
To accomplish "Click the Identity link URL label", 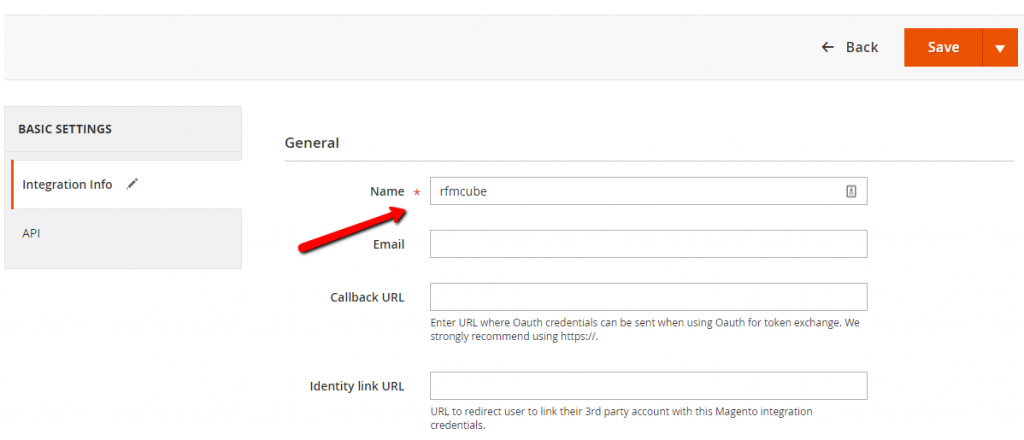I will point(357,386).
